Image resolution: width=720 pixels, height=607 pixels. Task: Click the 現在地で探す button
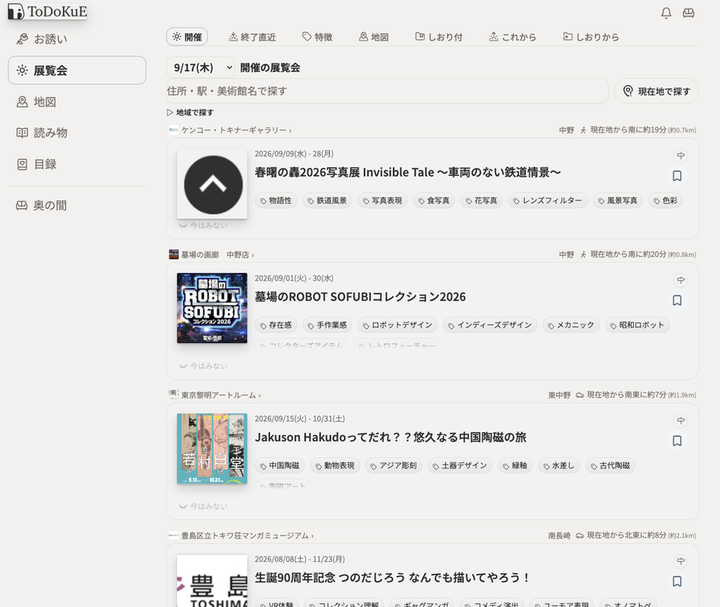coord(656,91)
